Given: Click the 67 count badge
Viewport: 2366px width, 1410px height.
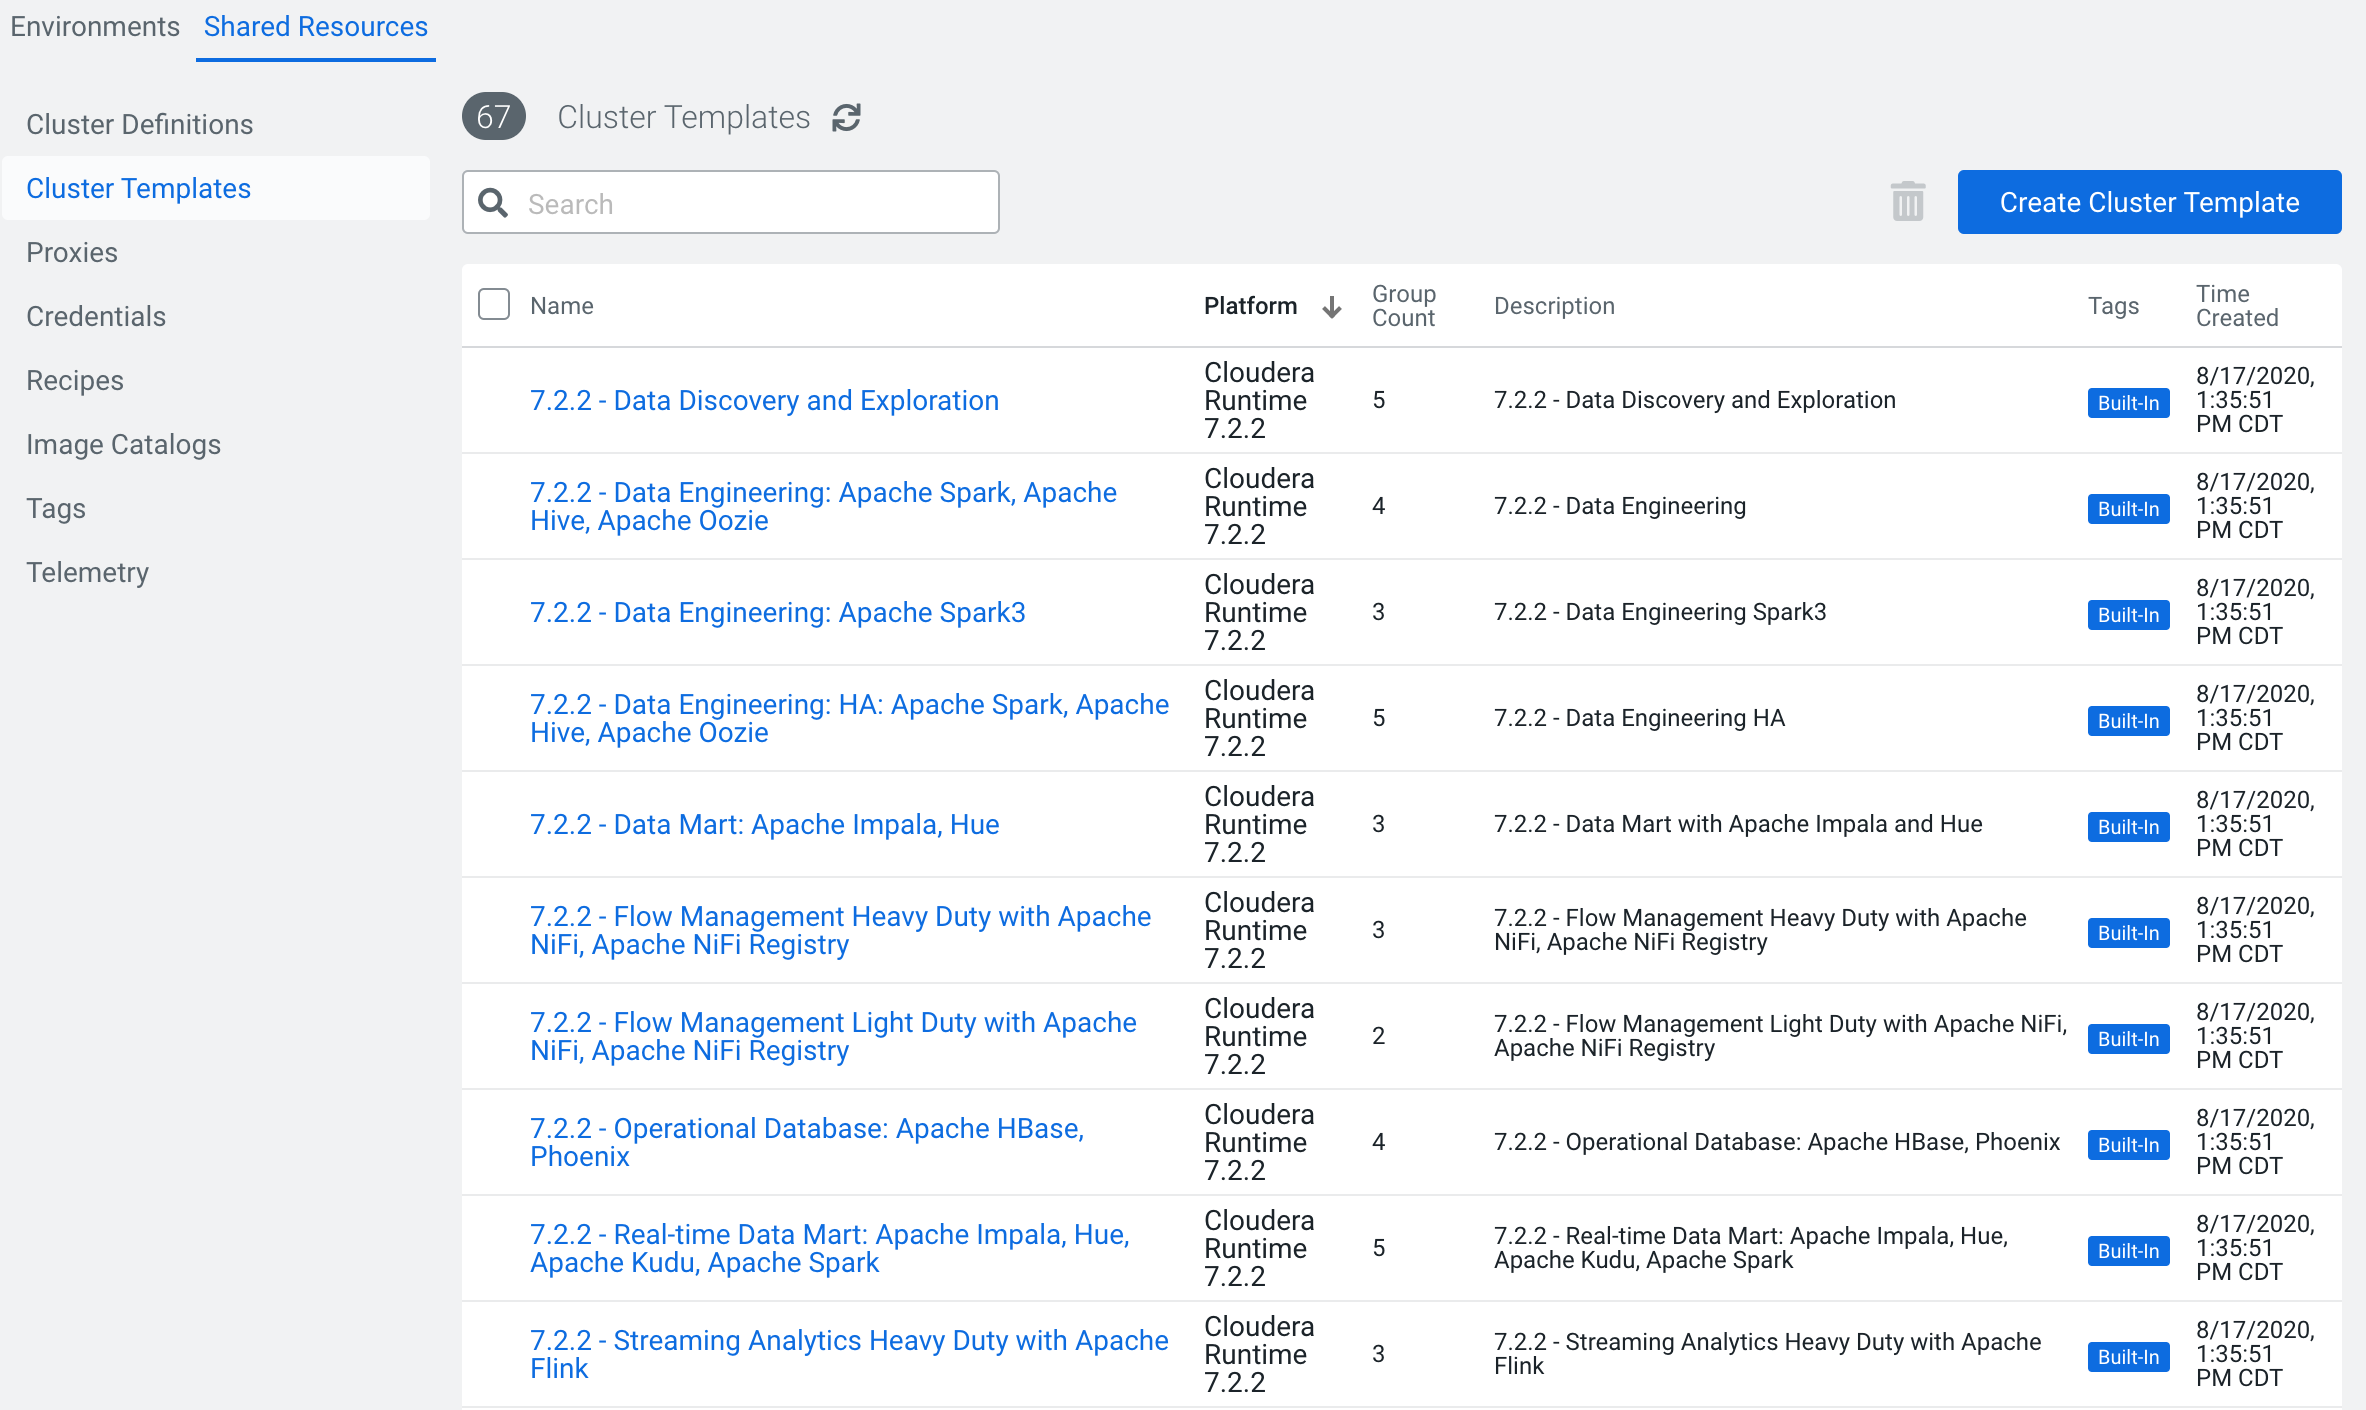Looking at the screenshot, I should coord(493,117).
